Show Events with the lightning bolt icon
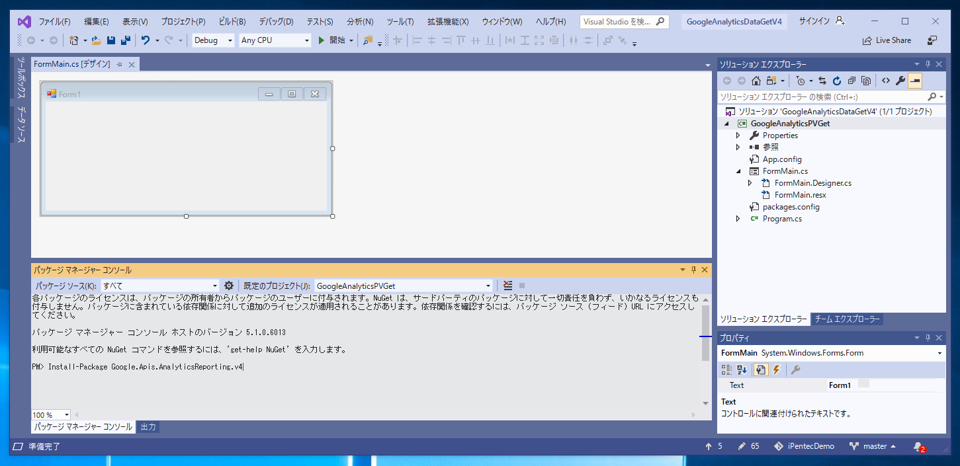 (776, 369)
